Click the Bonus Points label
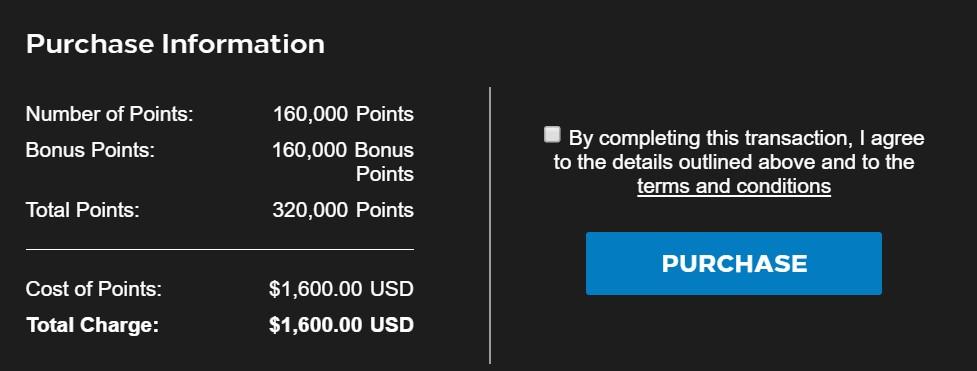Viewport: 977px width, 371px height. pos(90,150)
